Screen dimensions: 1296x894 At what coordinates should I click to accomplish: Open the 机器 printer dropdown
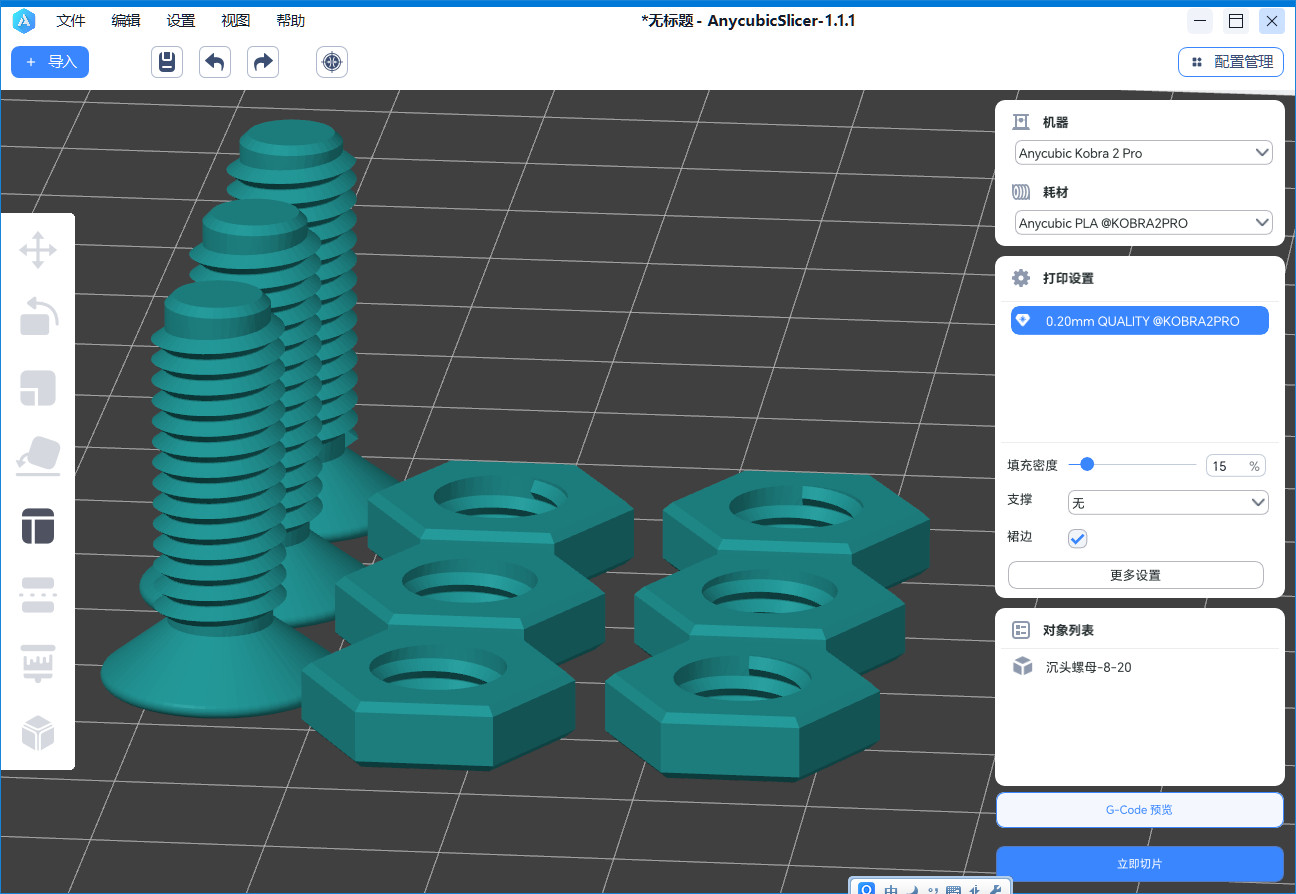1144,153
